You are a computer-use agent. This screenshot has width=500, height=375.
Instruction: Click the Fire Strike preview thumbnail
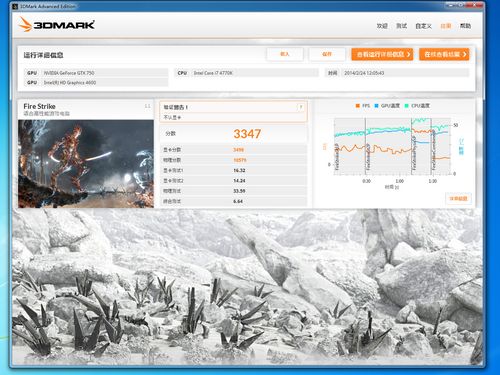point(86,164)
